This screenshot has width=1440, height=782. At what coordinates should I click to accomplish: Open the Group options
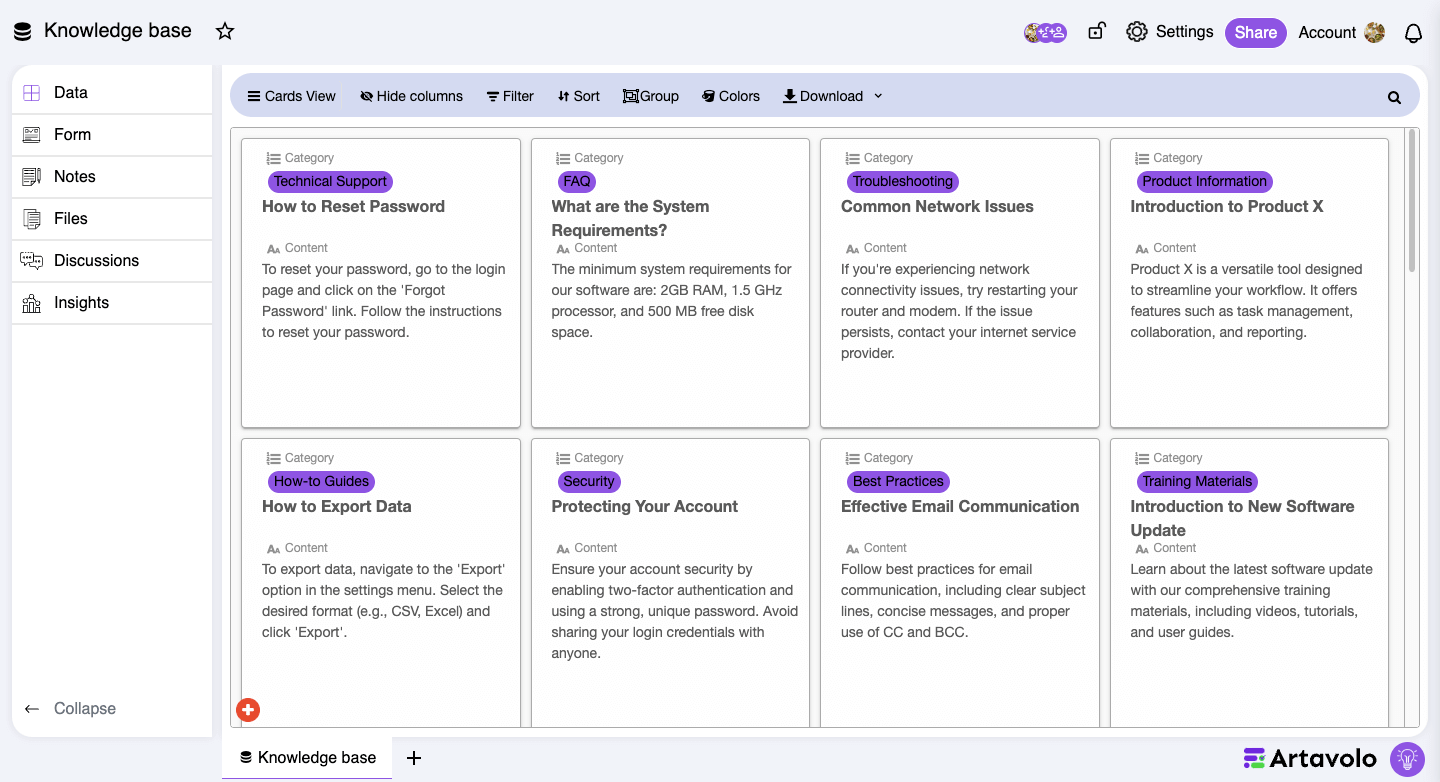tap(651, 95)
